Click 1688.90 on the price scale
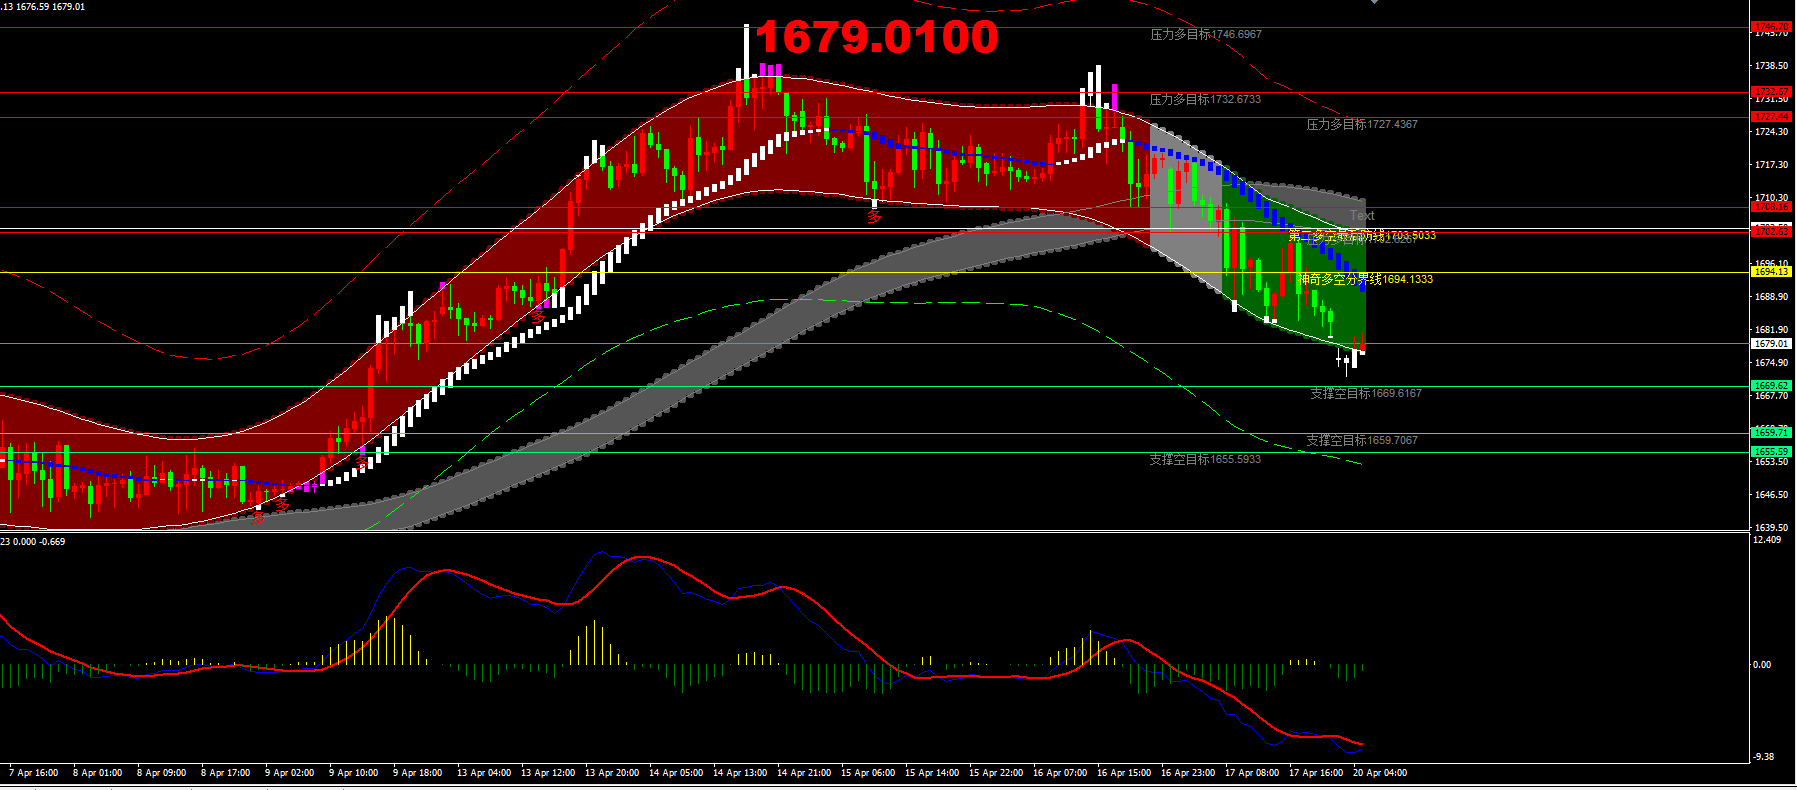 (1771, 297)
